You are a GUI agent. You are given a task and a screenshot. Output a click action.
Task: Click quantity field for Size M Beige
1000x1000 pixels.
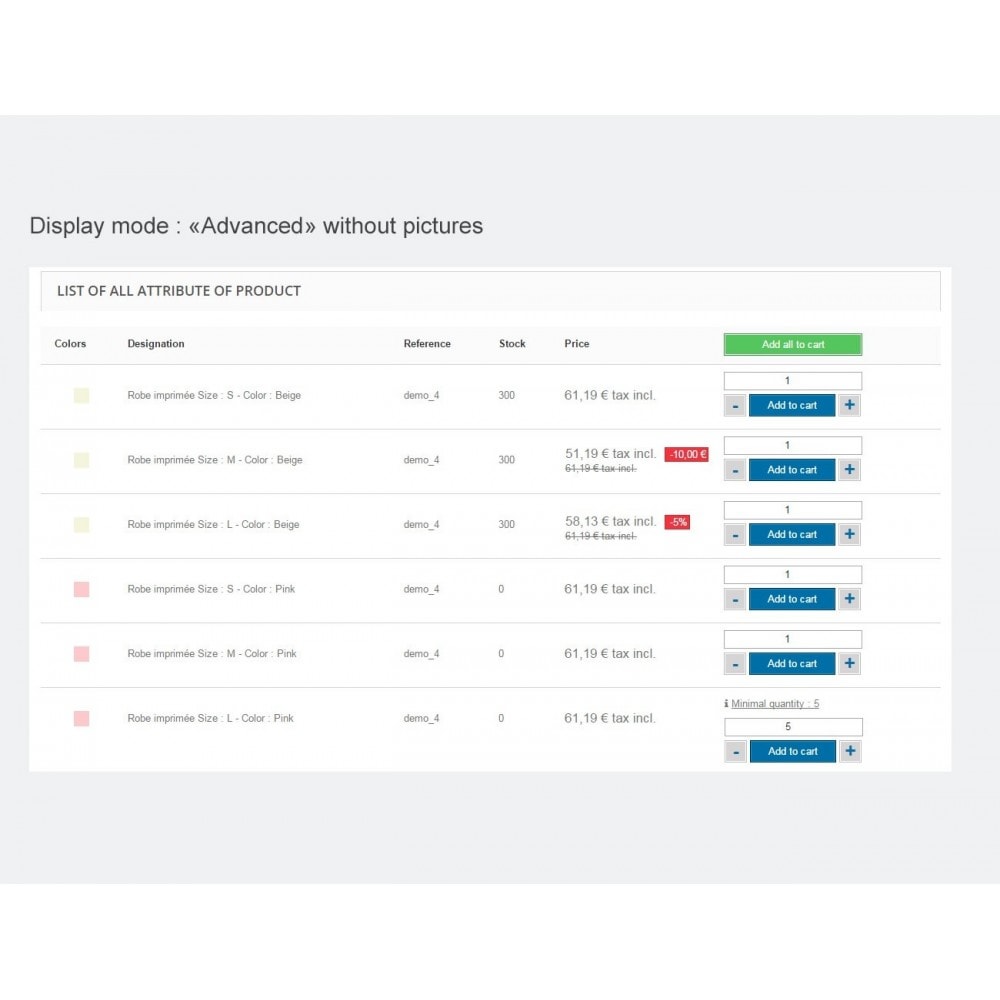tap(793, 445)
